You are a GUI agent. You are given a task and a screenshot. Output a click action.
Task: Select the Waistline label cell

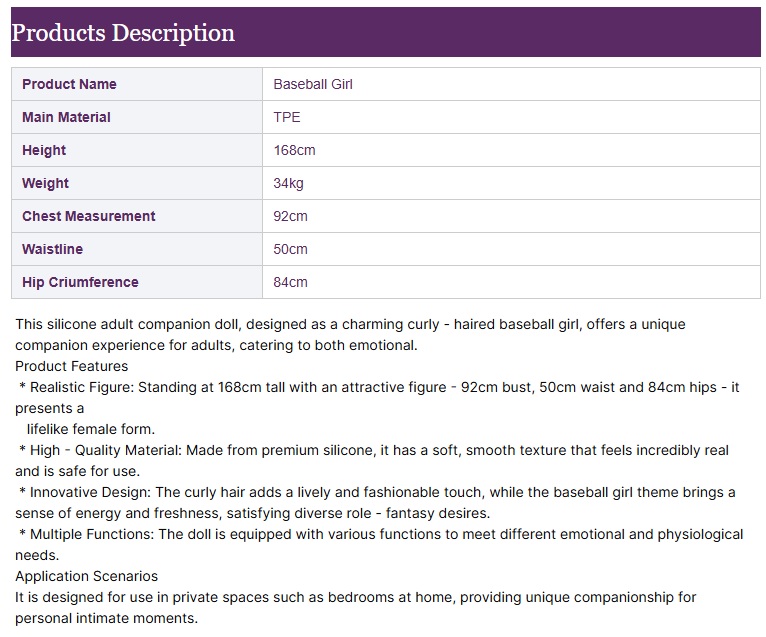[52, 249]
